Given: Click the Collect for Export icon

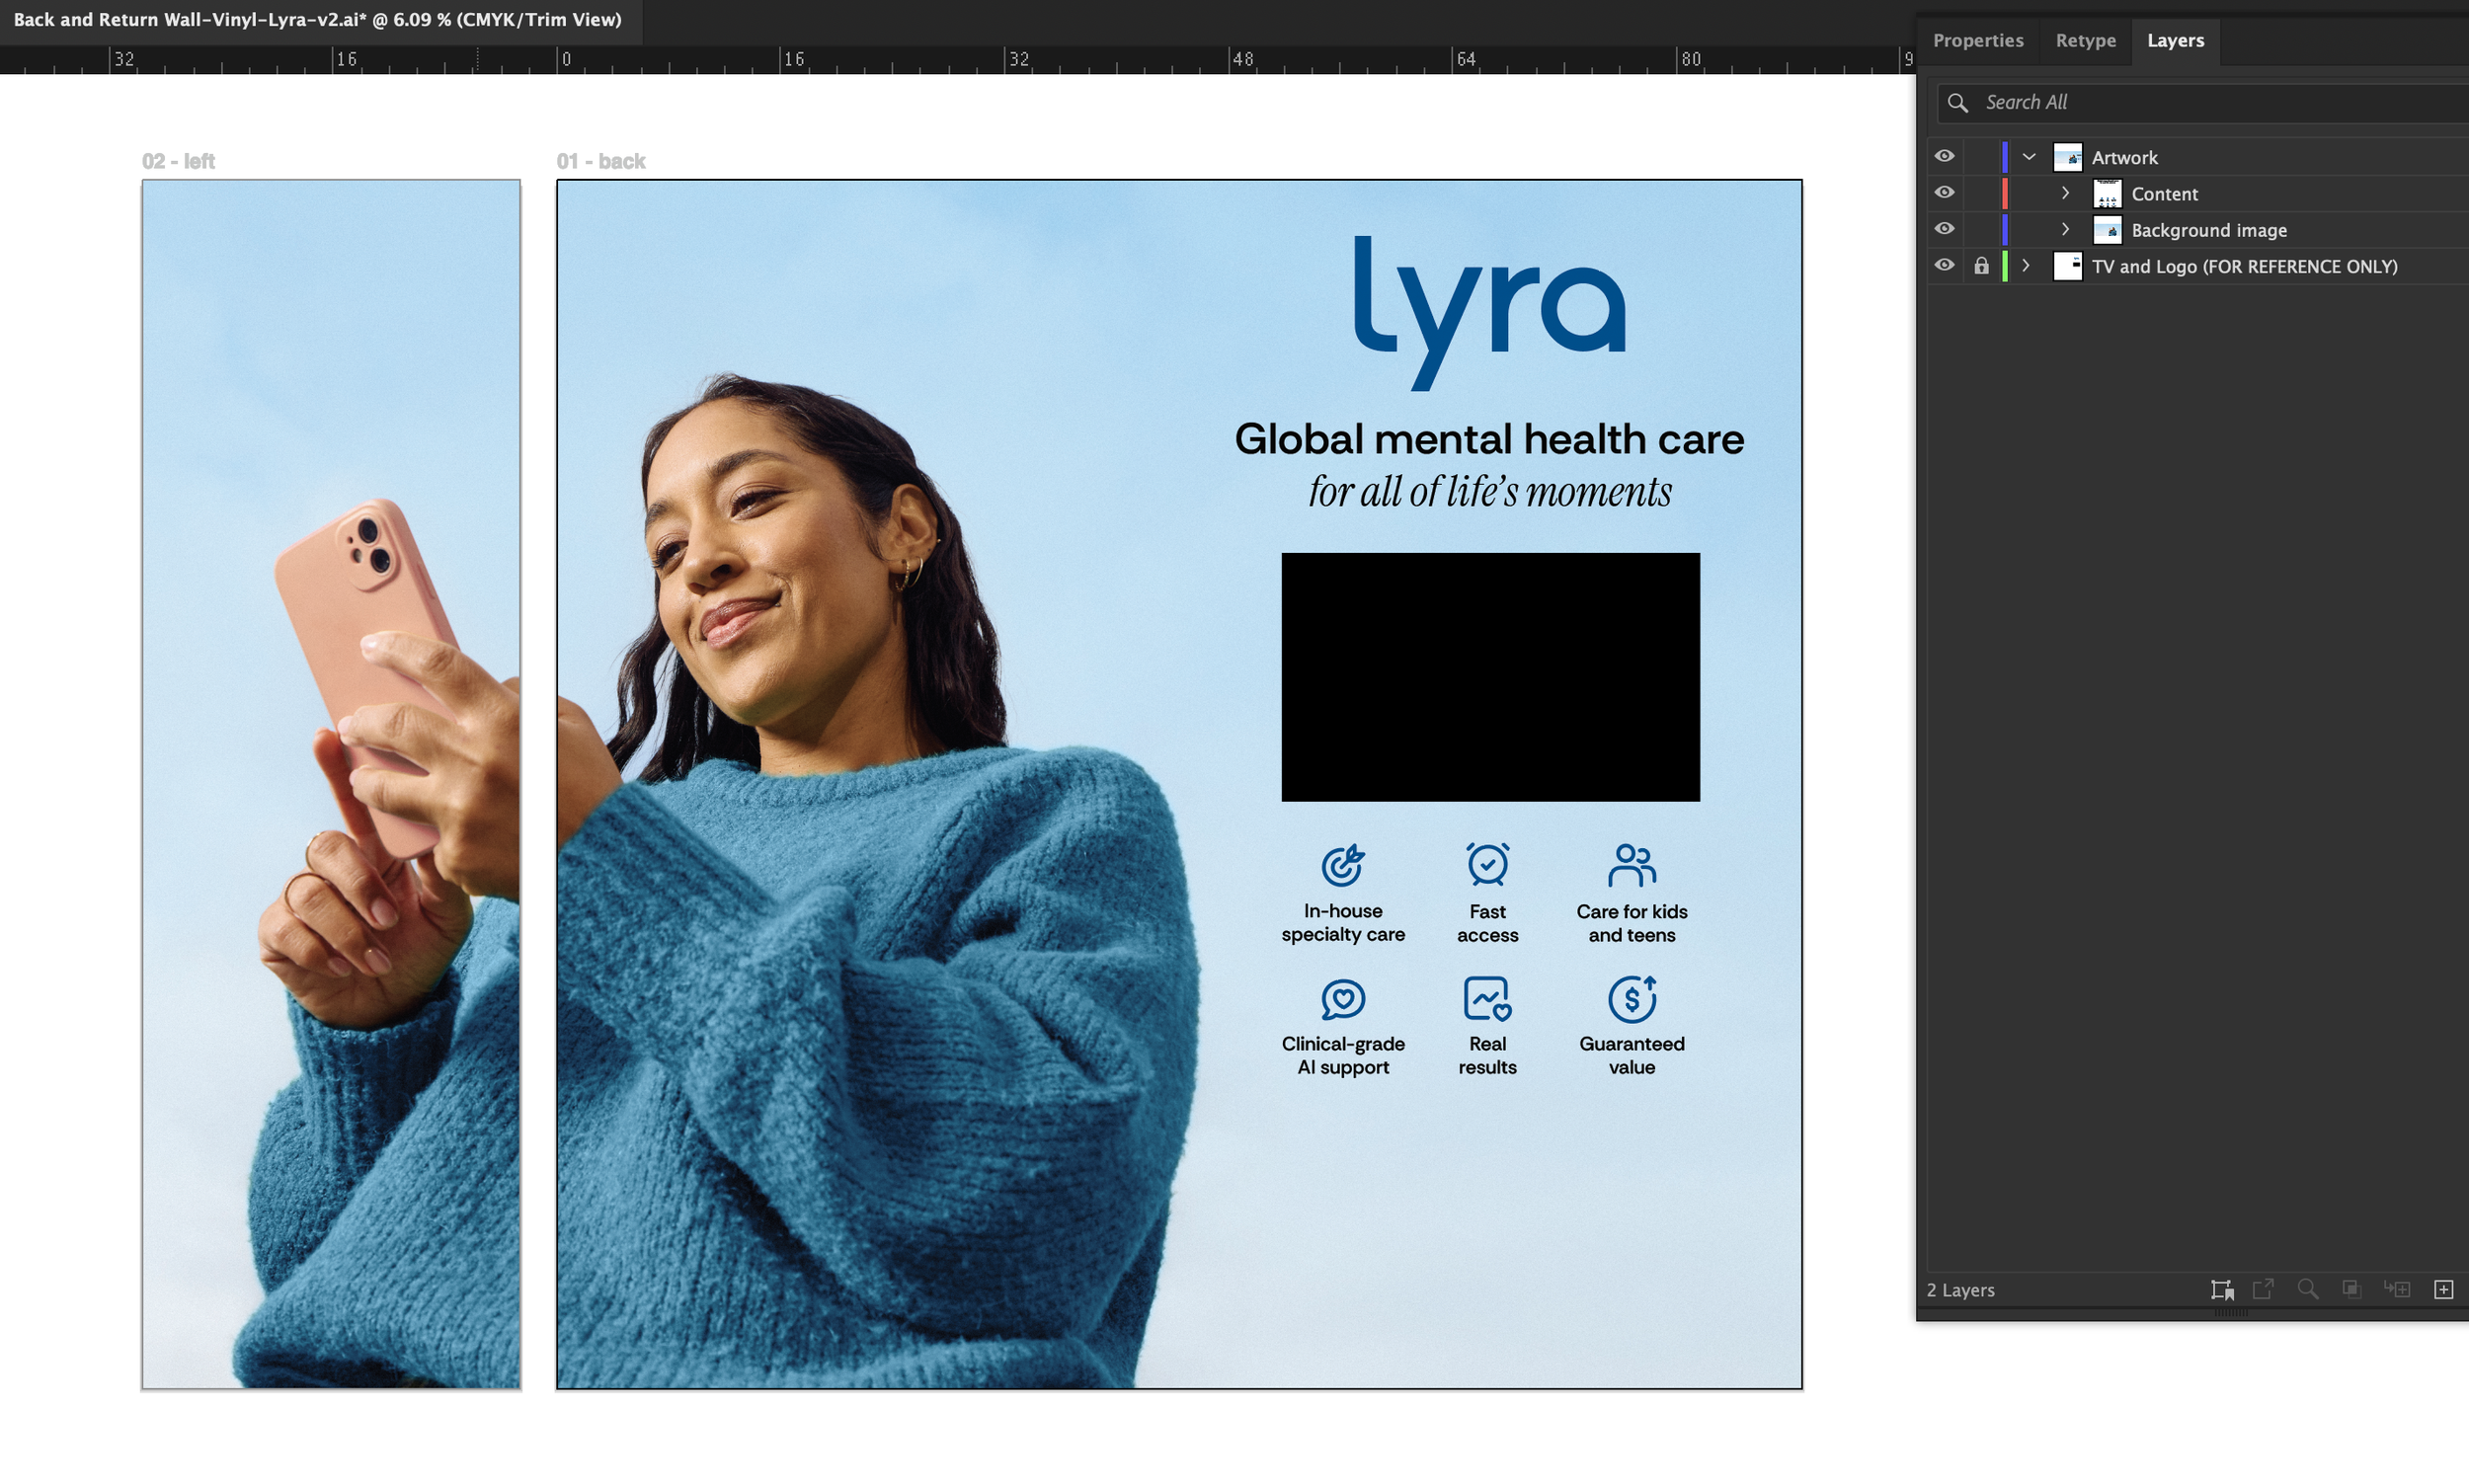Looking at the screenshot, I should 2224,1289.
